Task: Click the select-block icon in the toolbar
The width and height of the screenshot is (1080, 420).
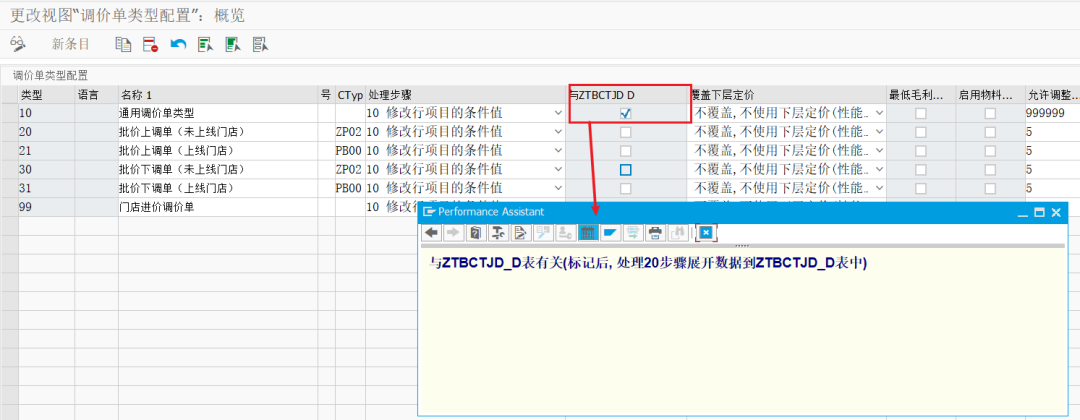Action: coord(233,45)
